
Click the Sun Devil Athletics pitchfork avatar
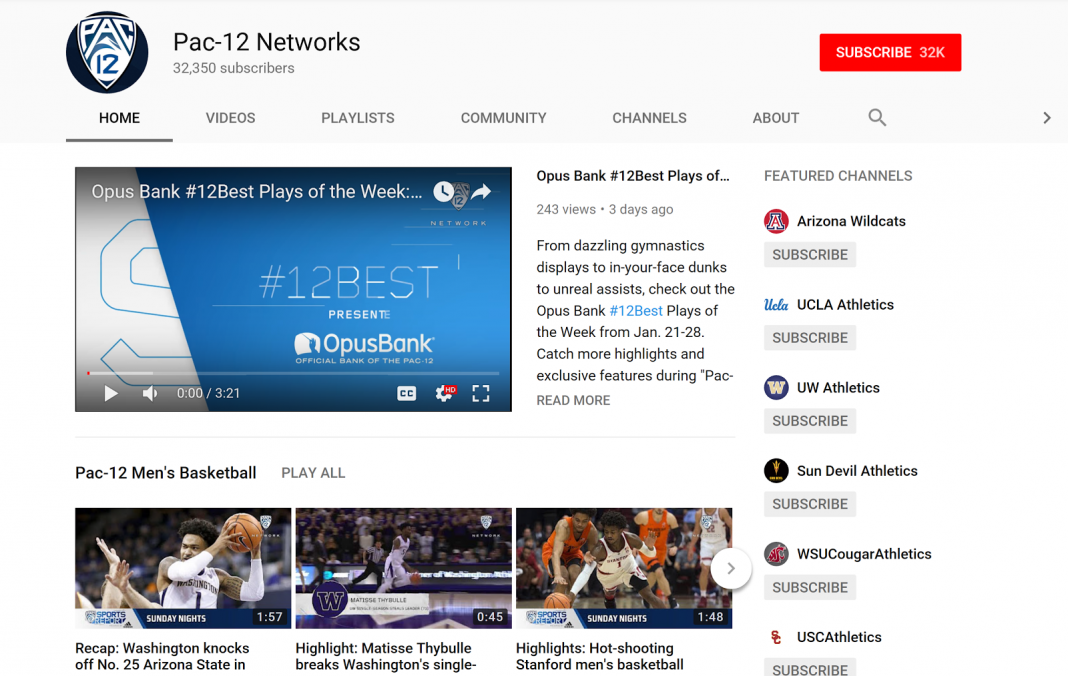pyautogui.click(x=776, y=471)
